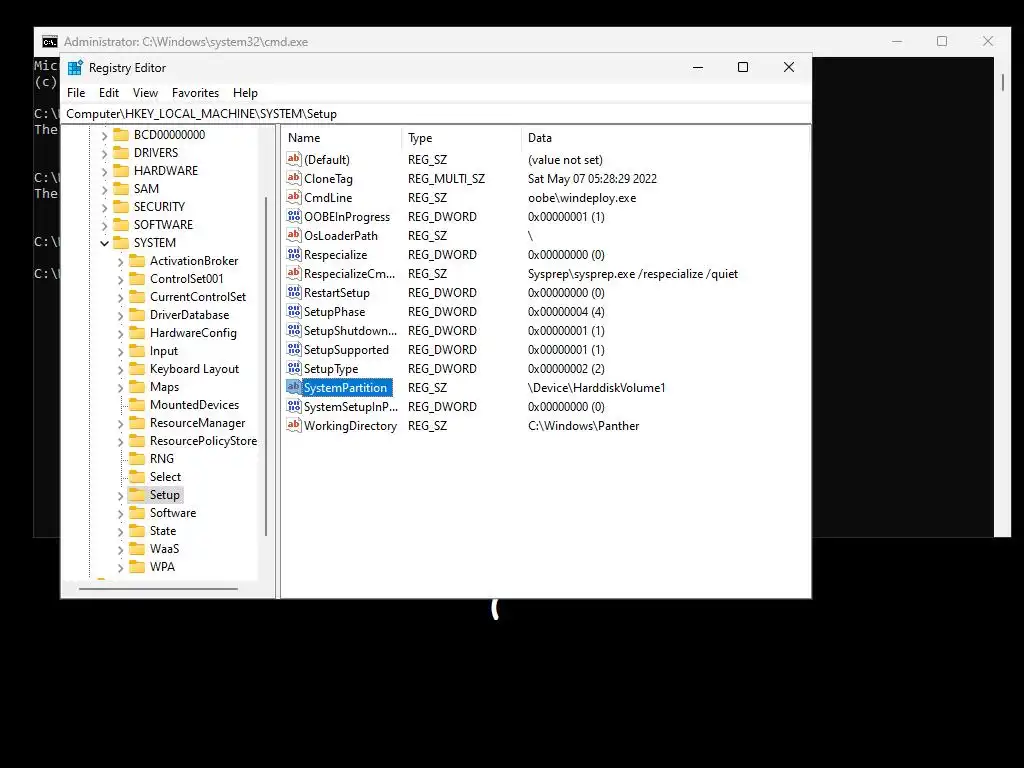Click the folder icon of the BCD00000000 key

[x=121, y=135]
